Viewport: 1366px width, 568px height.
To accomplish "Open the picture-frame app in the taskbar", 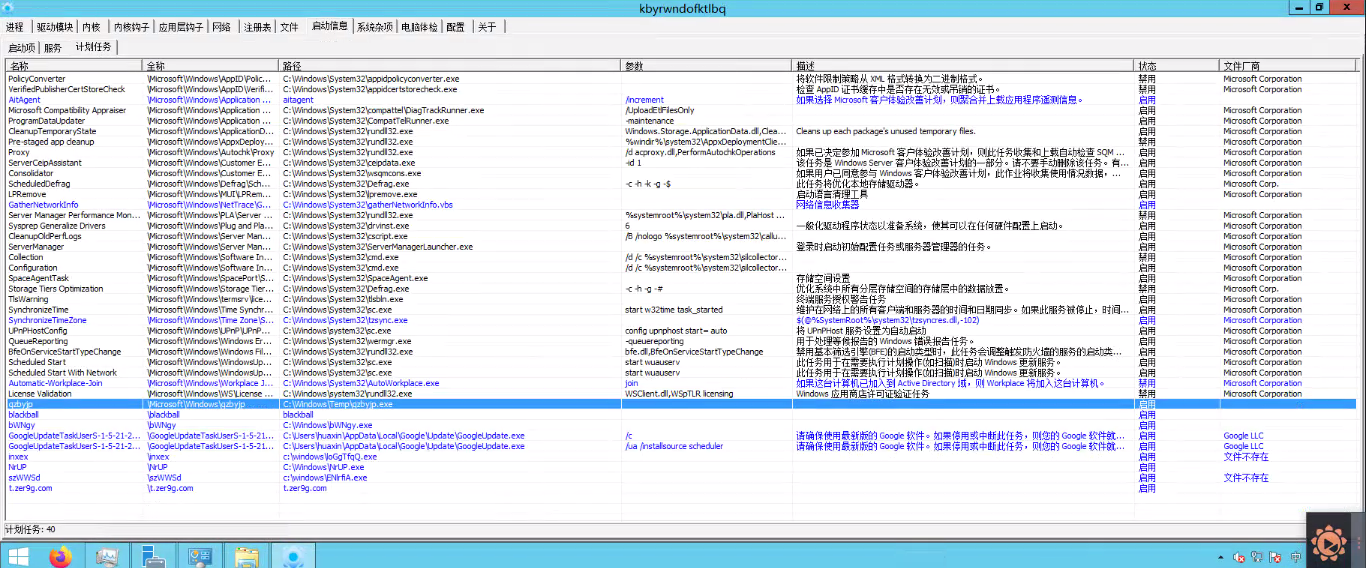I will pos(107,554).
